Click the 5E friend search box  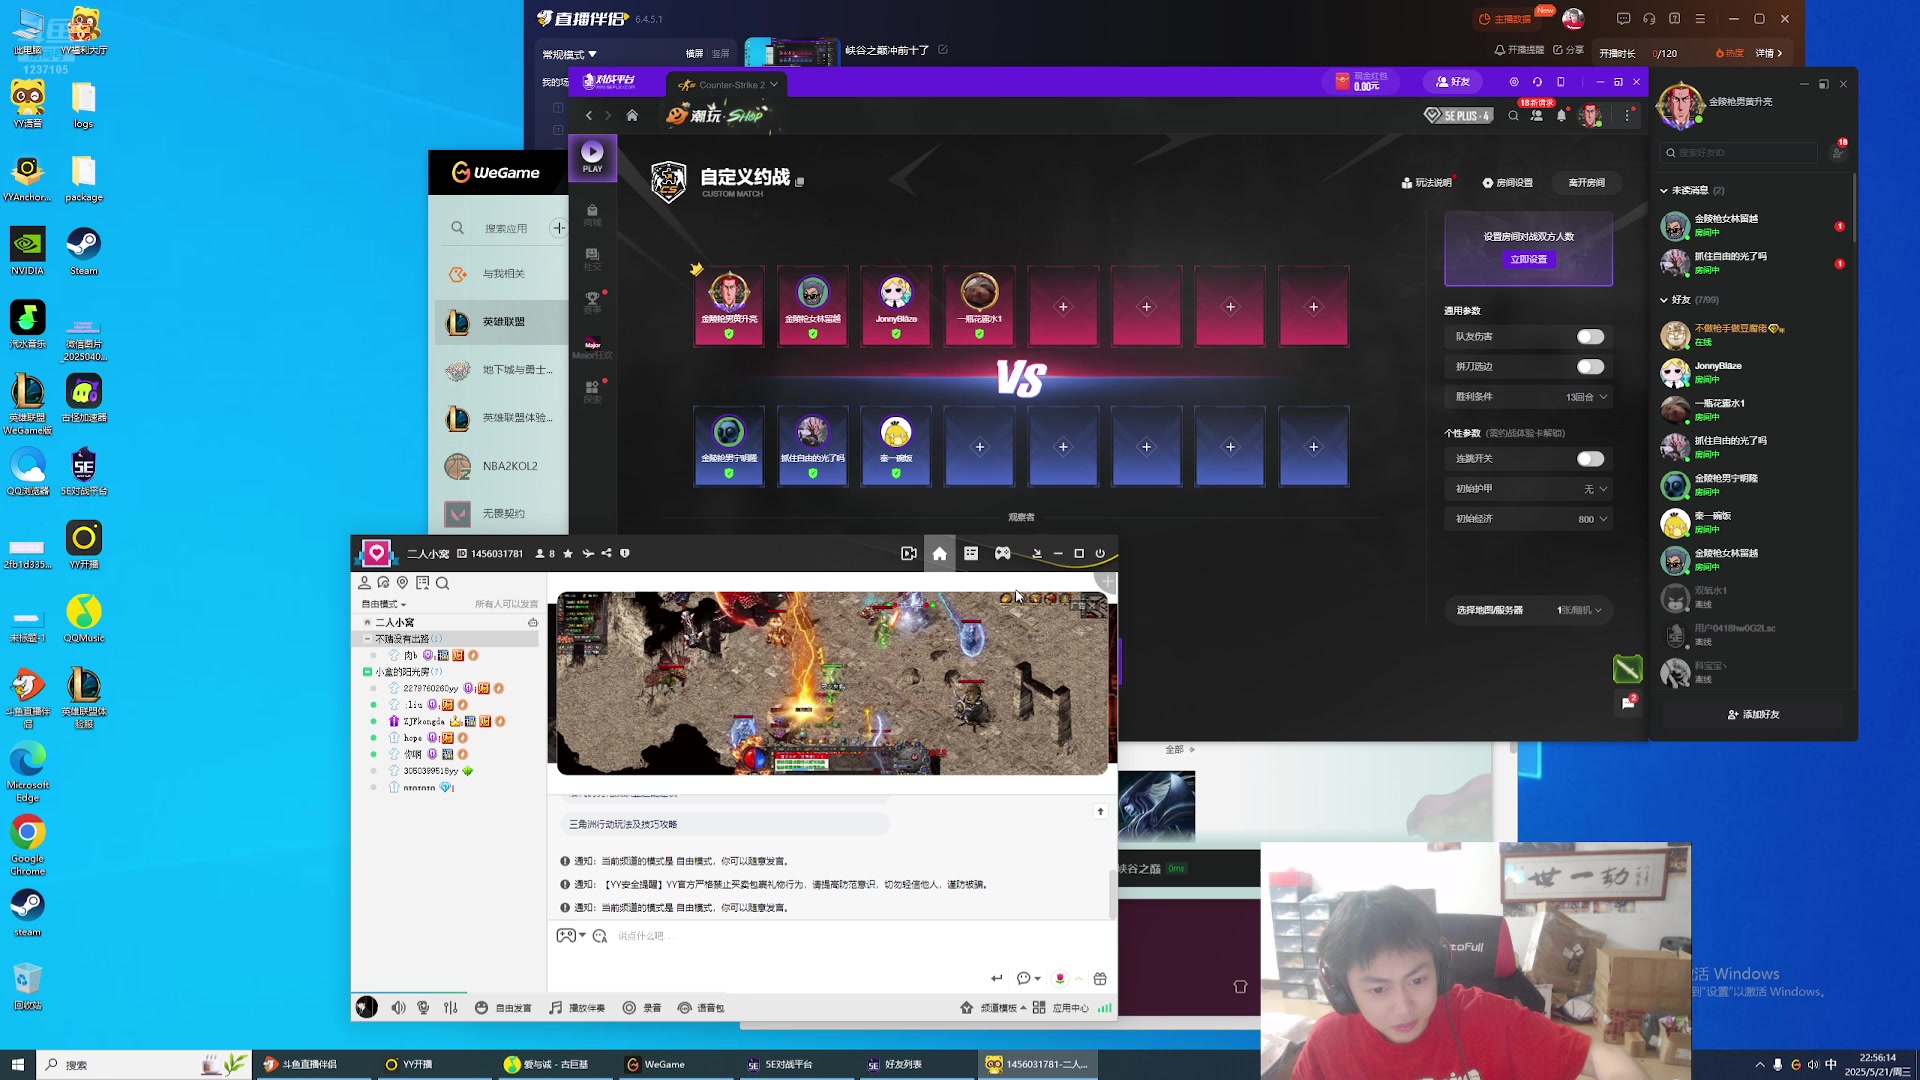pyautogui.click(x=1740, y=153)
